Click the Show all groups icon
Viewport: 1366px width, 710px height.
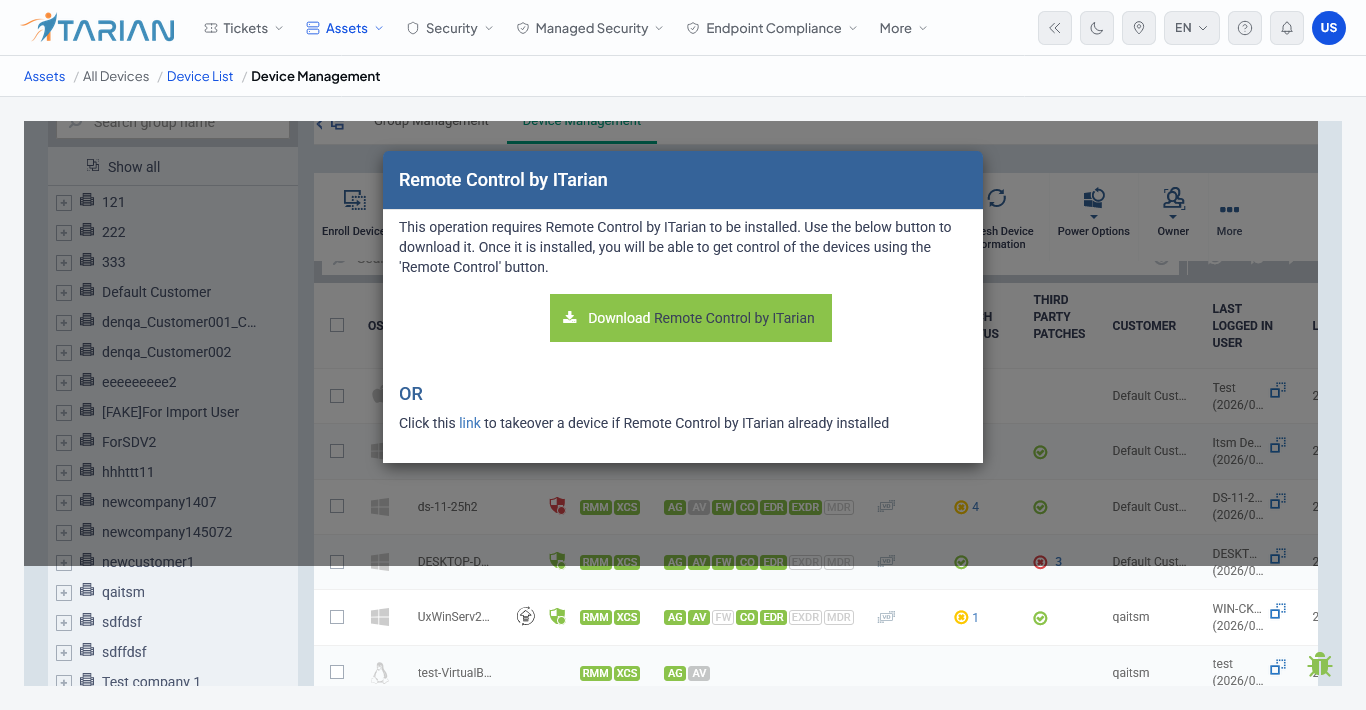93,166
